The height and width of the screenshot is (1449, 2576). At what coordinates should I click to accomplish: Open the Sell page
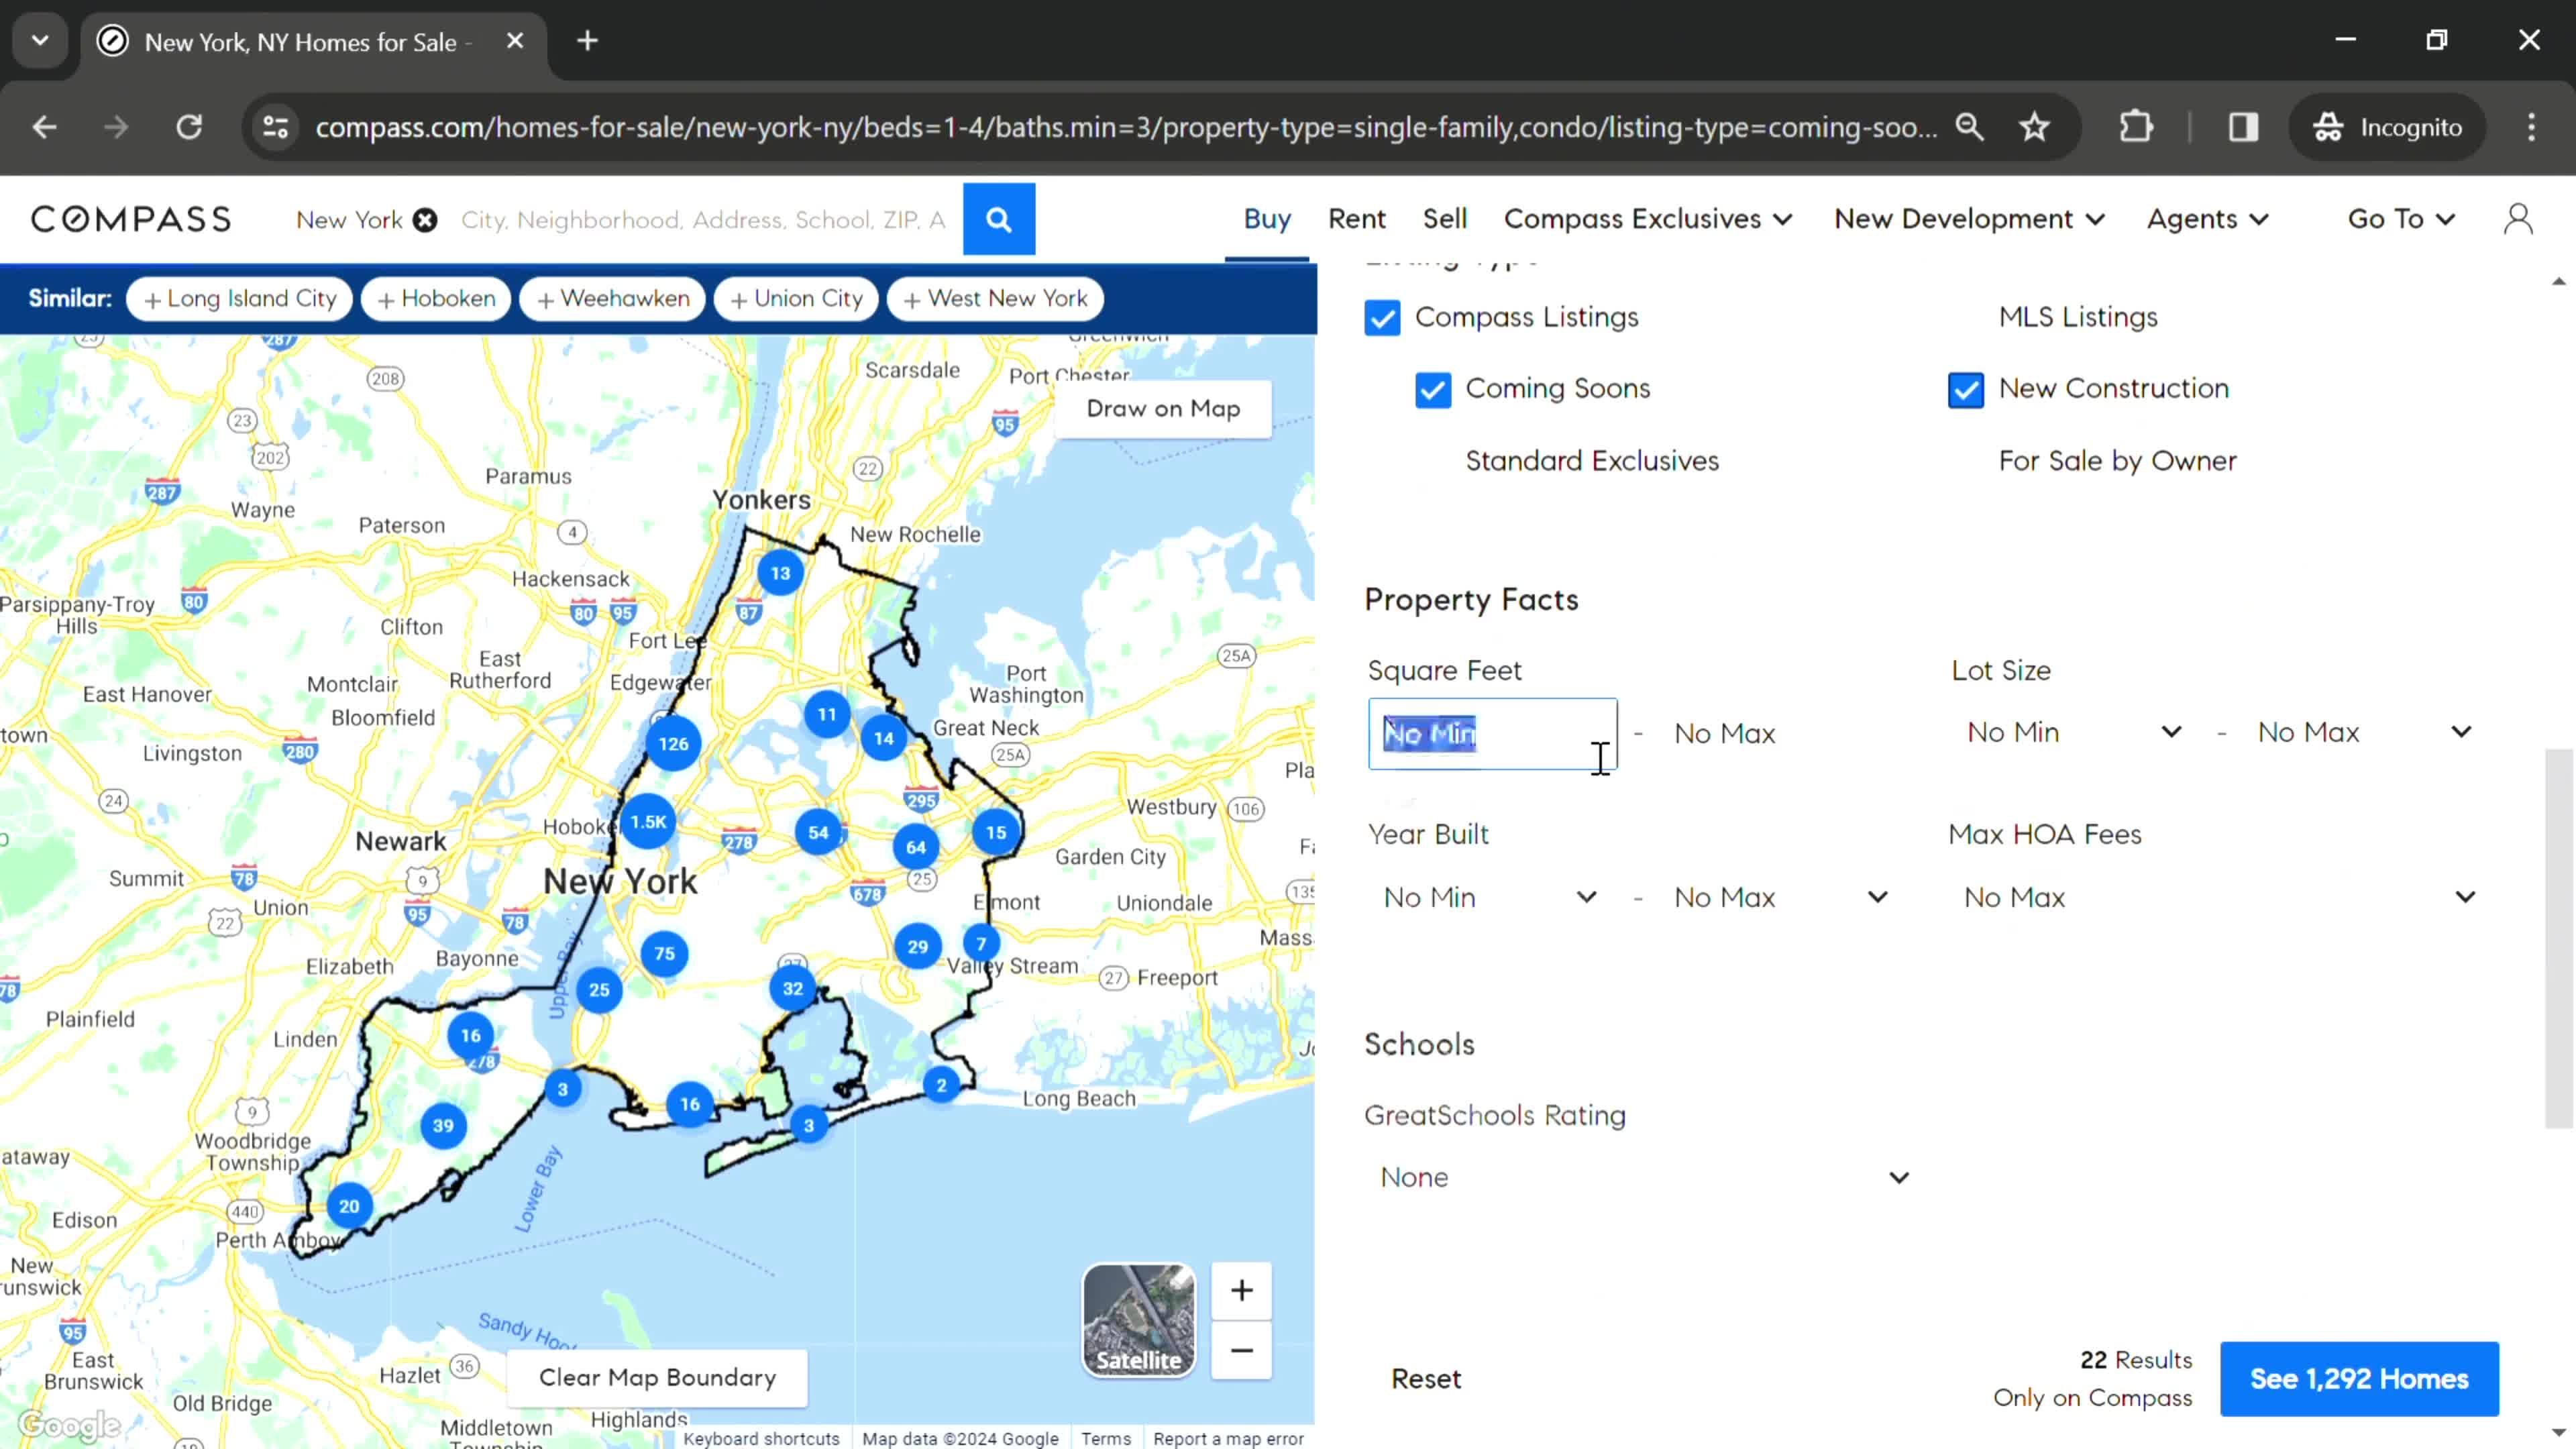[x=1444, y=219]
